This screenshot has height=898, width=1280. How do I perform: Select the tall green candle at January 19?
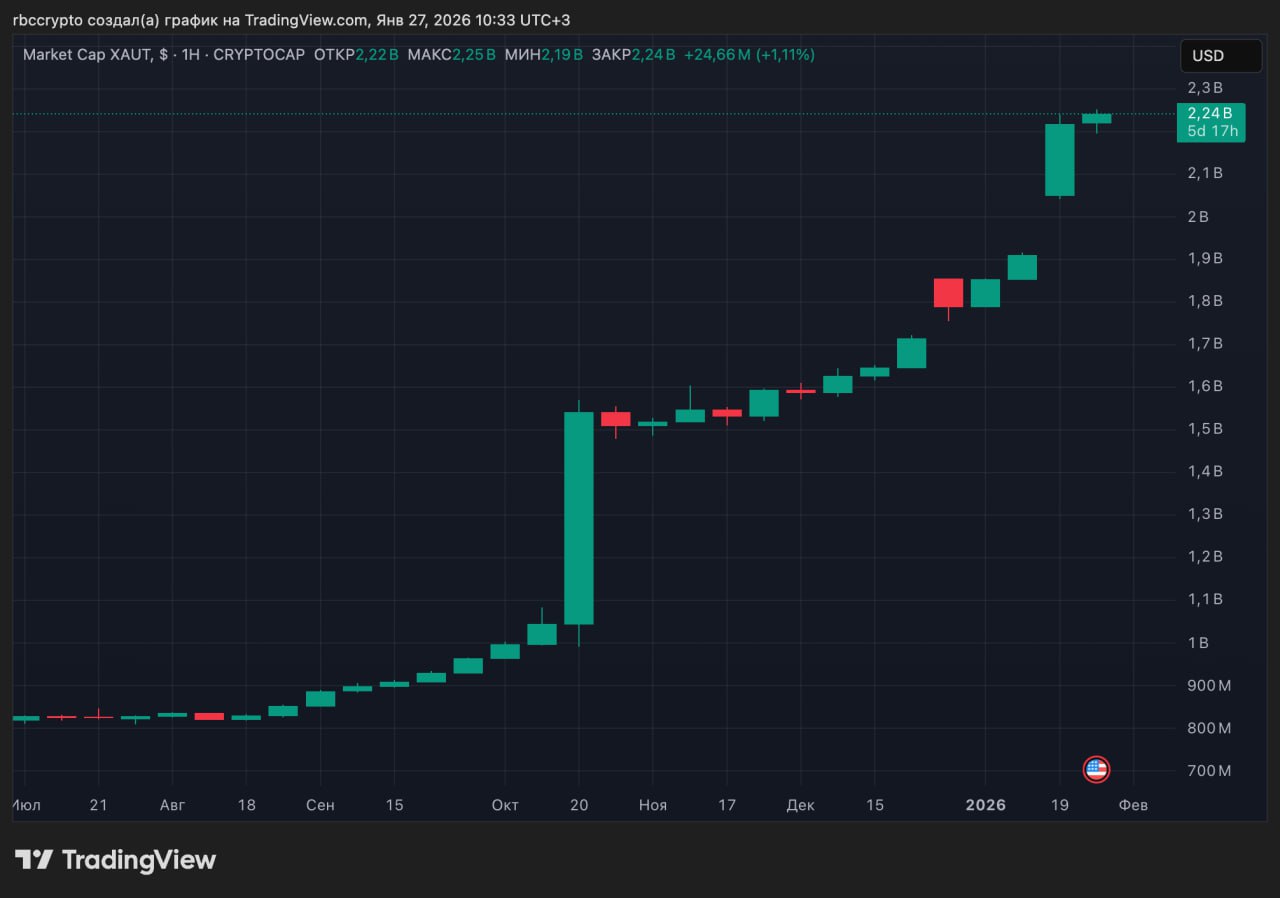click(x=1059, y=159)
